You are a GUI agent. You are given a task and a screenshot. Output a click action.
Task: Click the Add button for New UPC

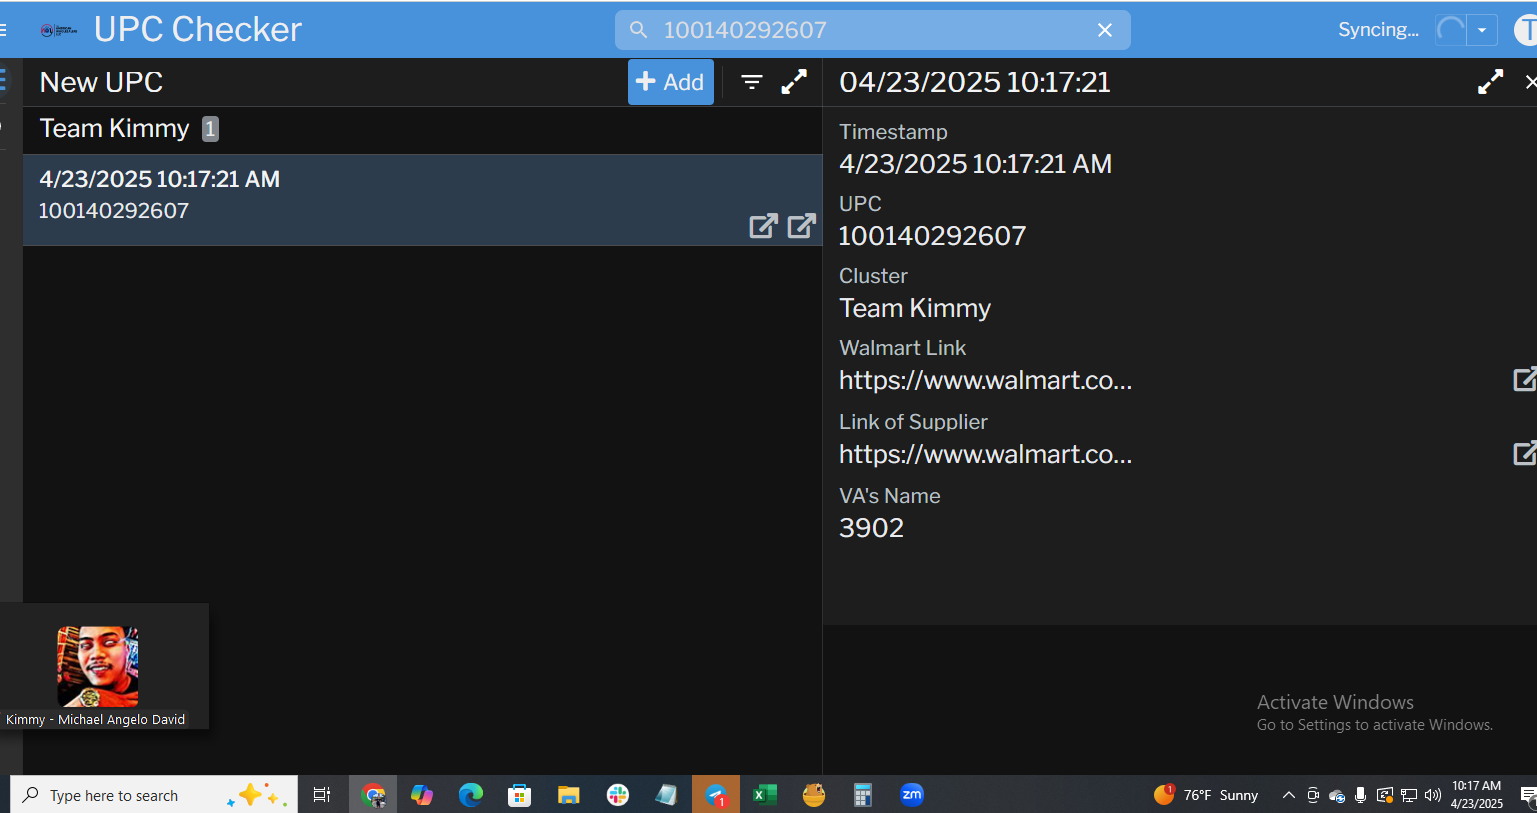coord(670,82)
